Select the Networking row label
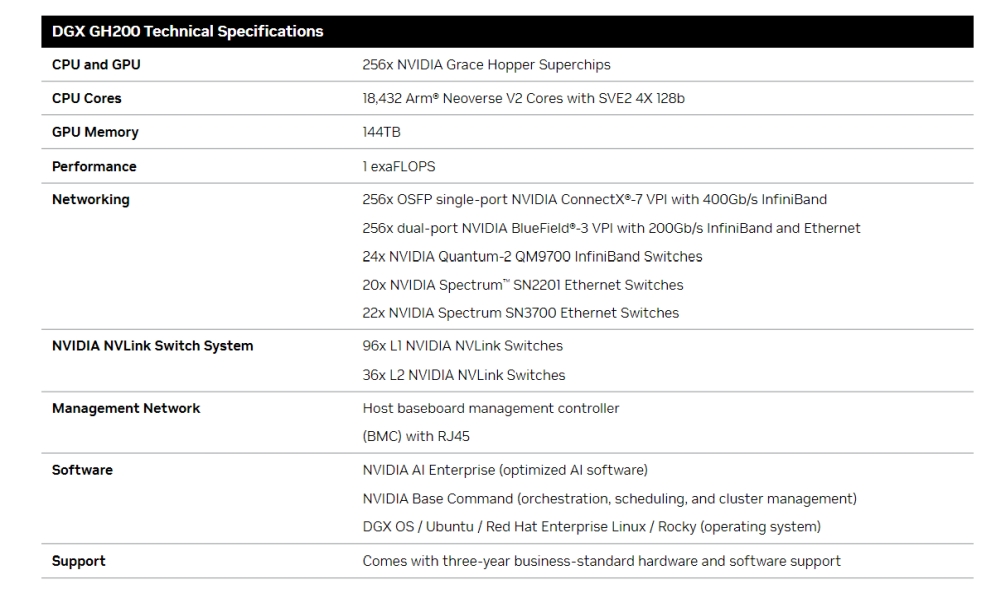This screenshot has width=1000, height=594. click(80, 199)
